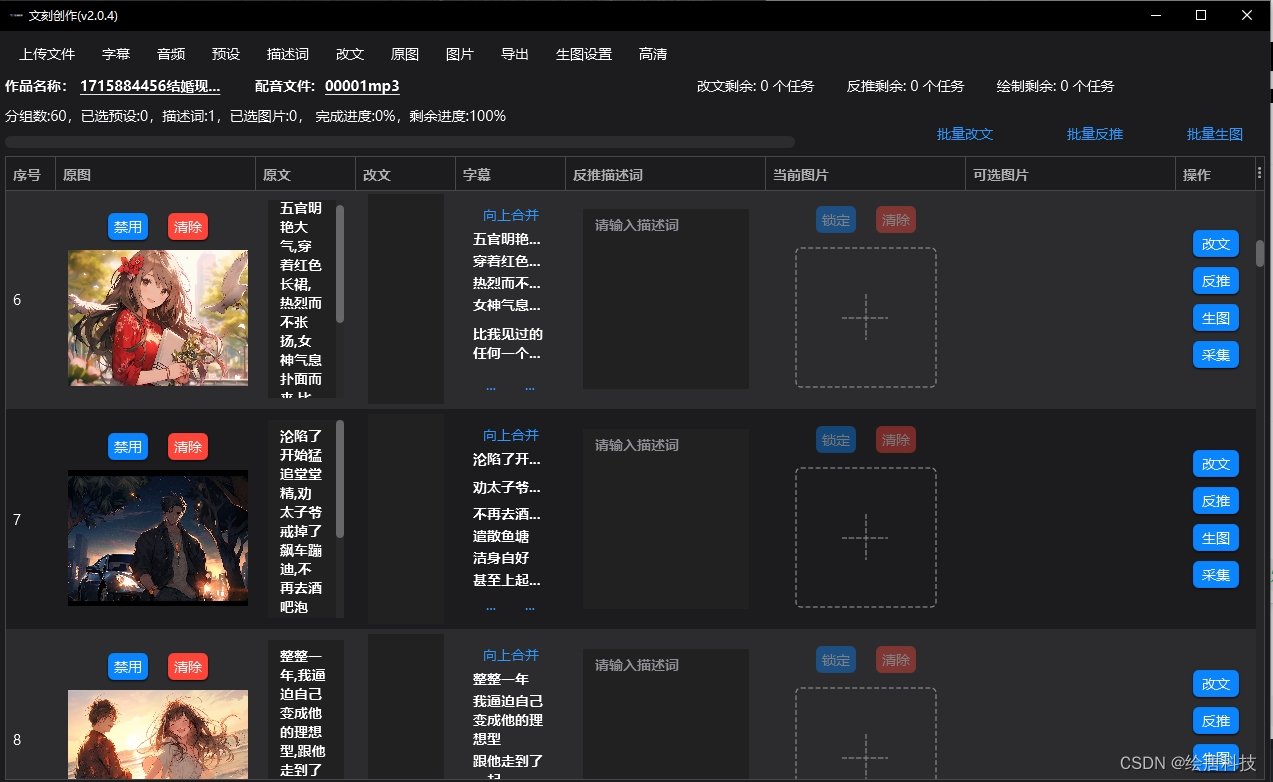Image resolution: width=1273 pixels, height=782 pixels.
Task: Open the 字幕 menu
Action: (116, 54)
